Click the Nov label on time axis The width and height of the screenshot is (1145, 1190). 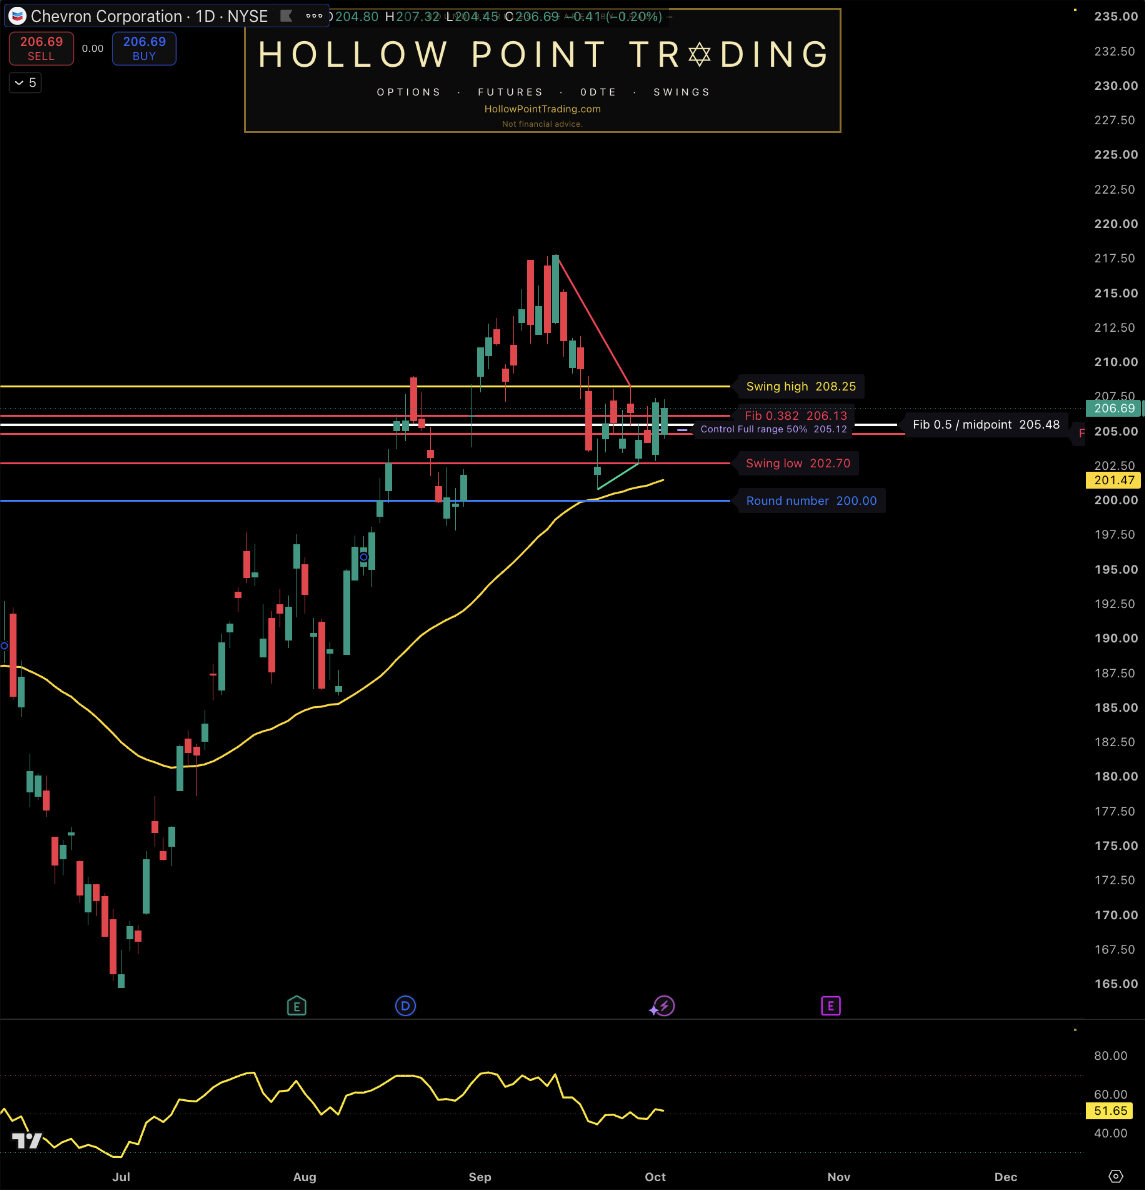[838, 1176]
